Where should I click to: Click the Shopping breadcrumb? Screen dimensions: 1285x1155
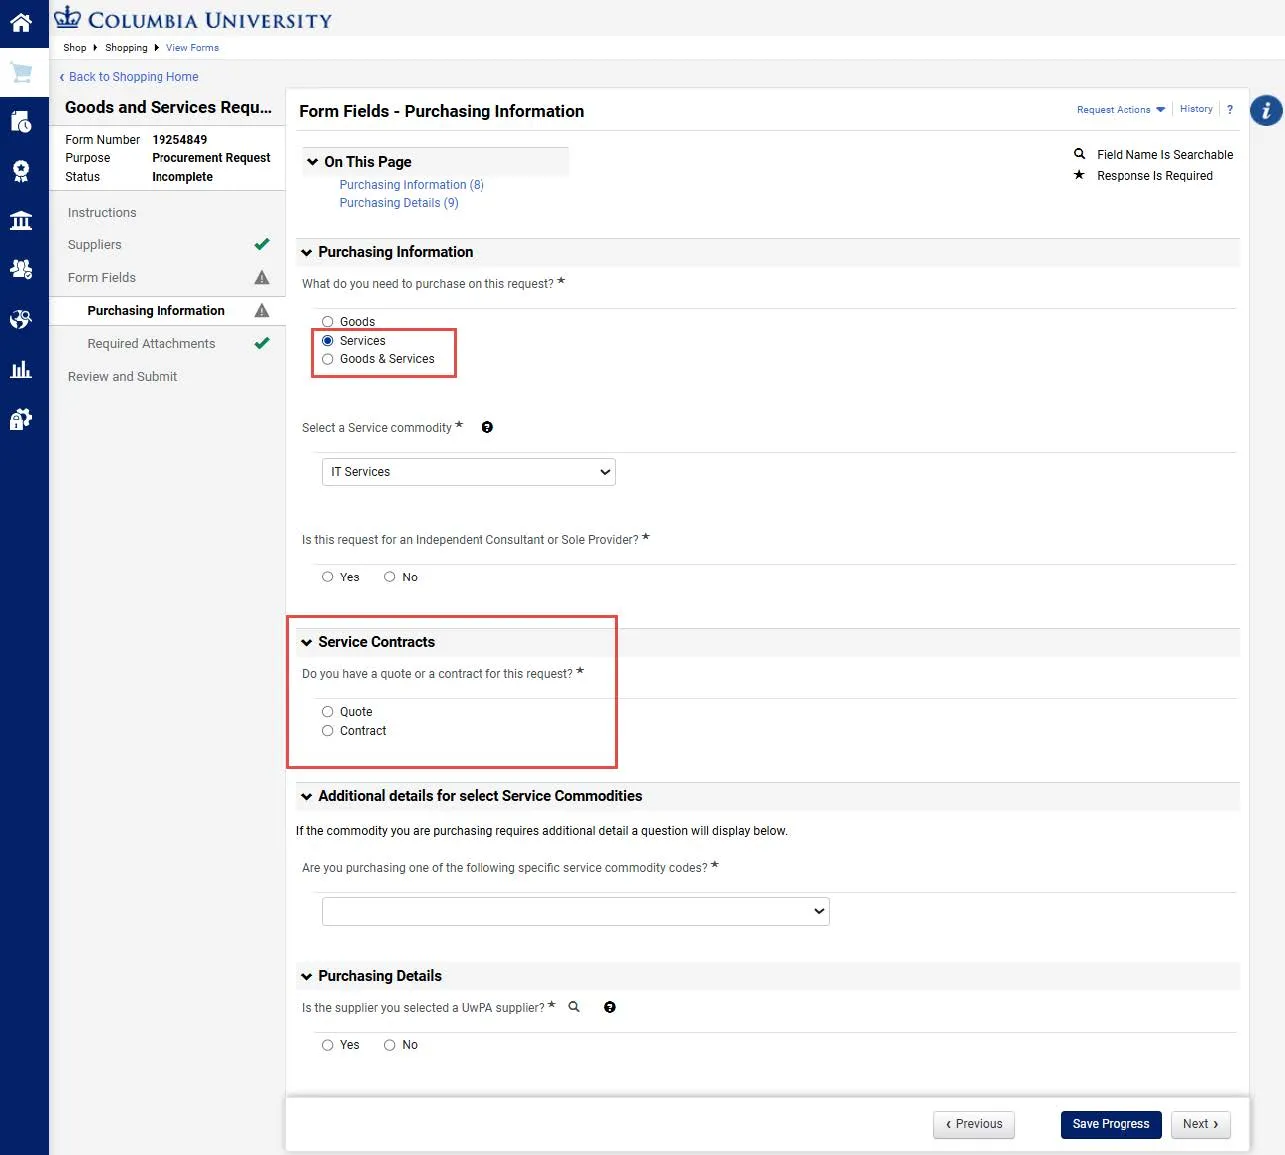(x=126, y=48)
